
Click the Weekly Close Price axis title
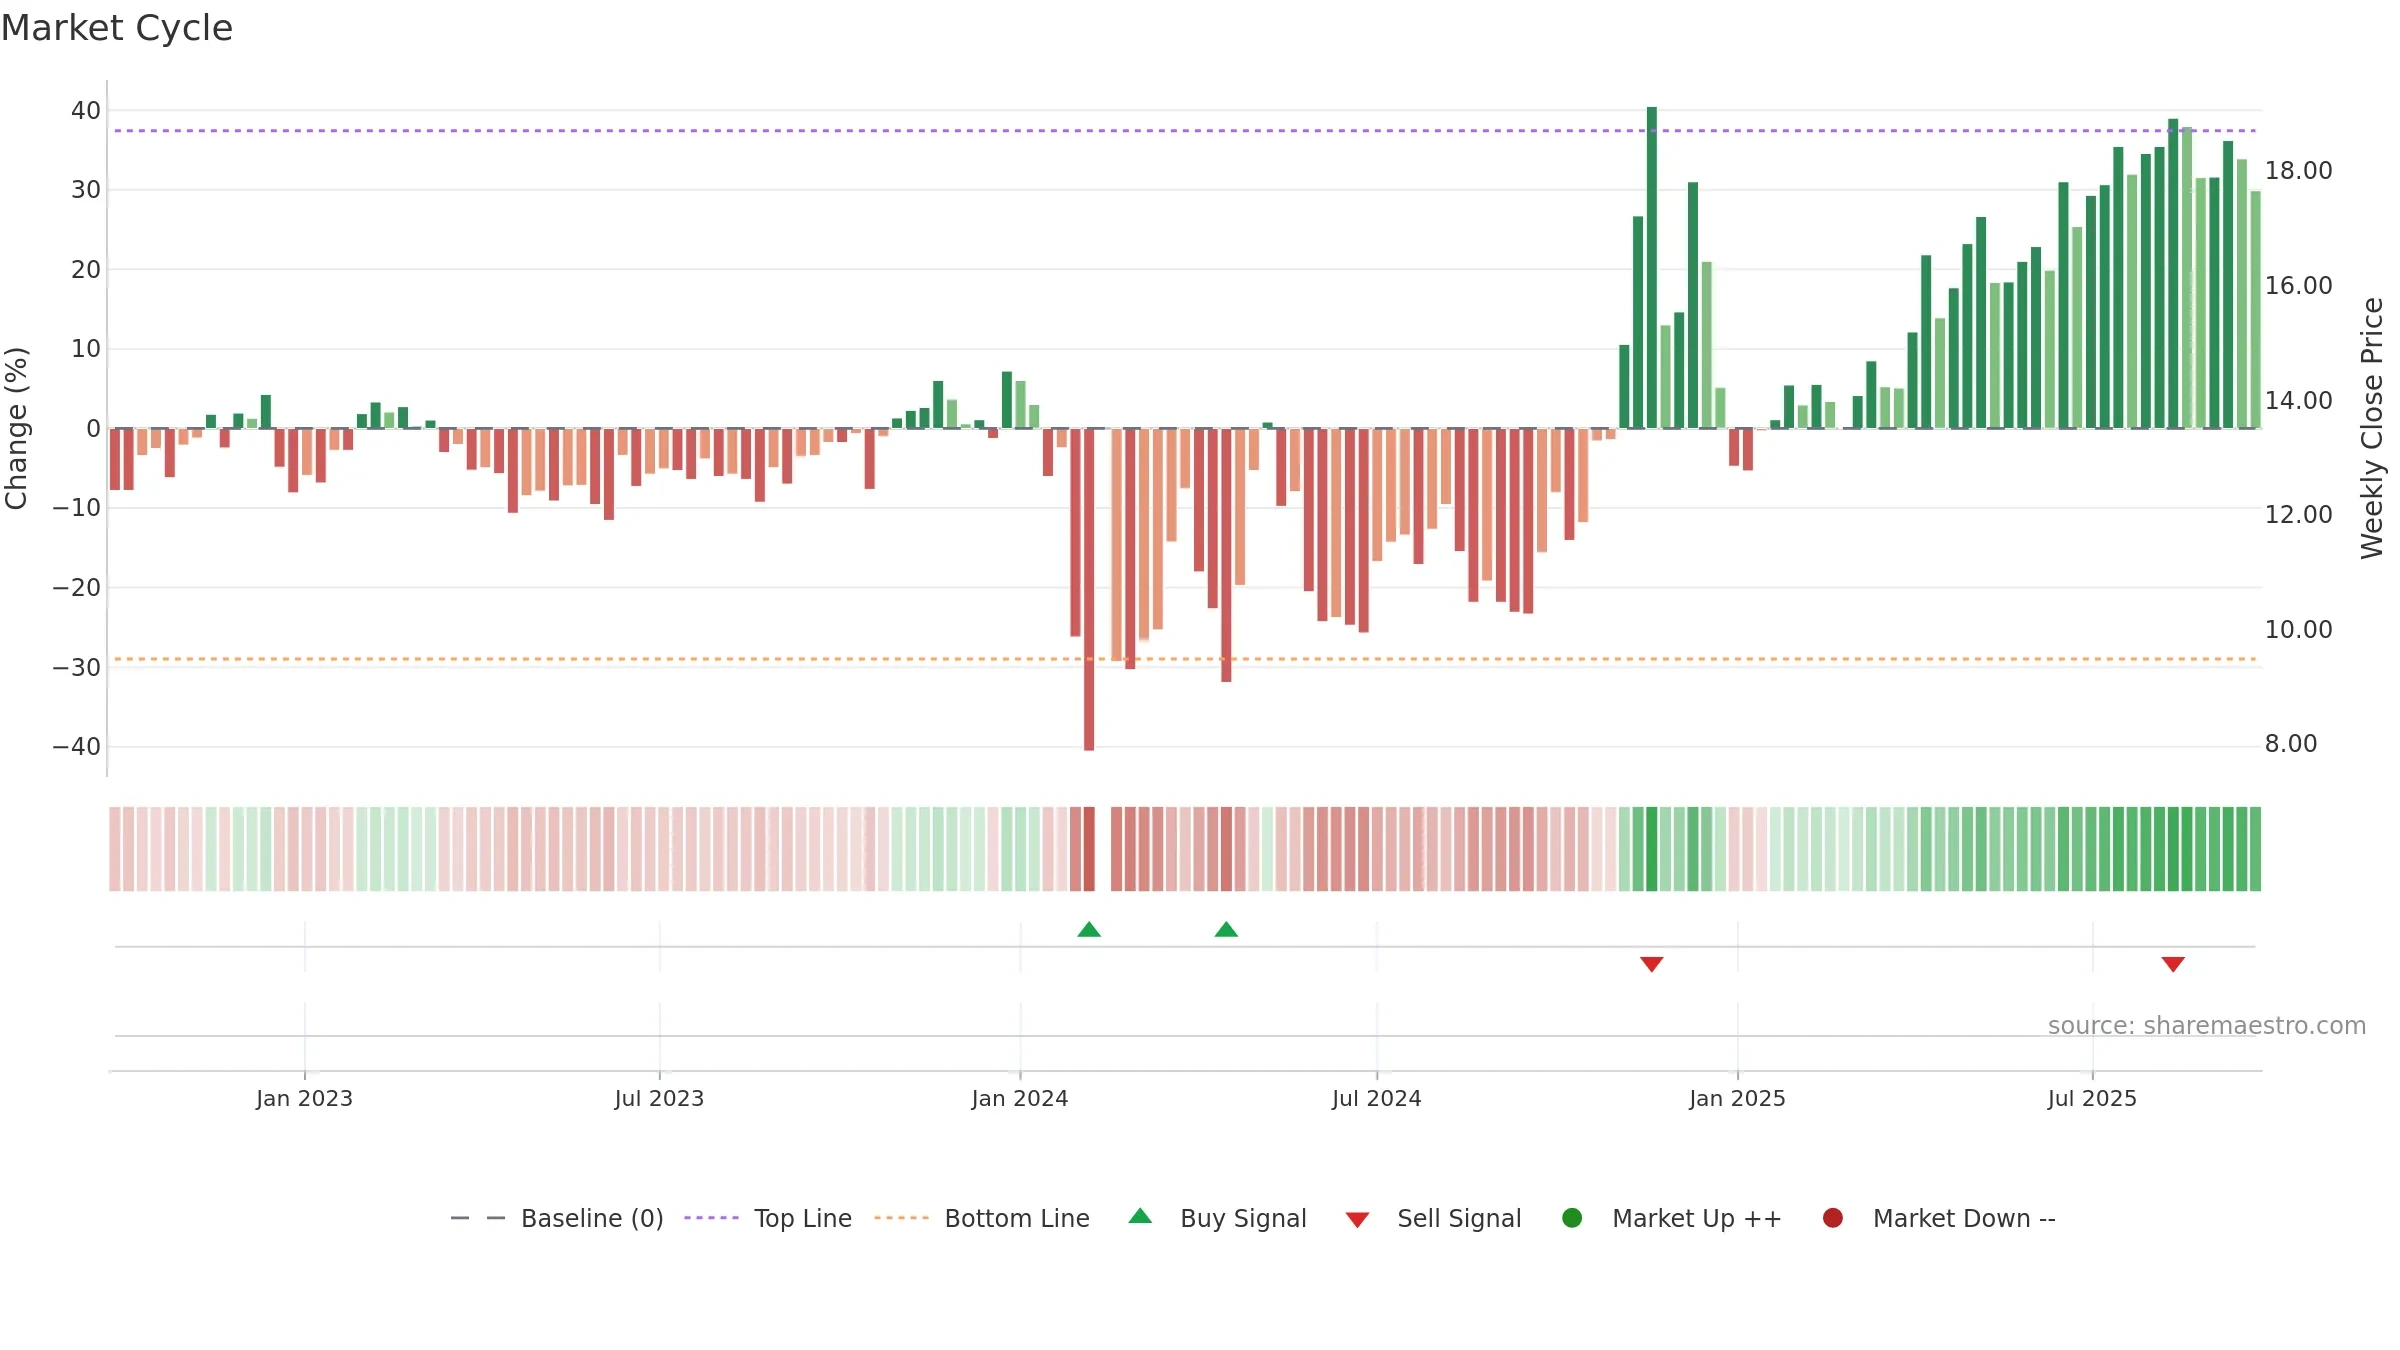(x=2372, y=428)
